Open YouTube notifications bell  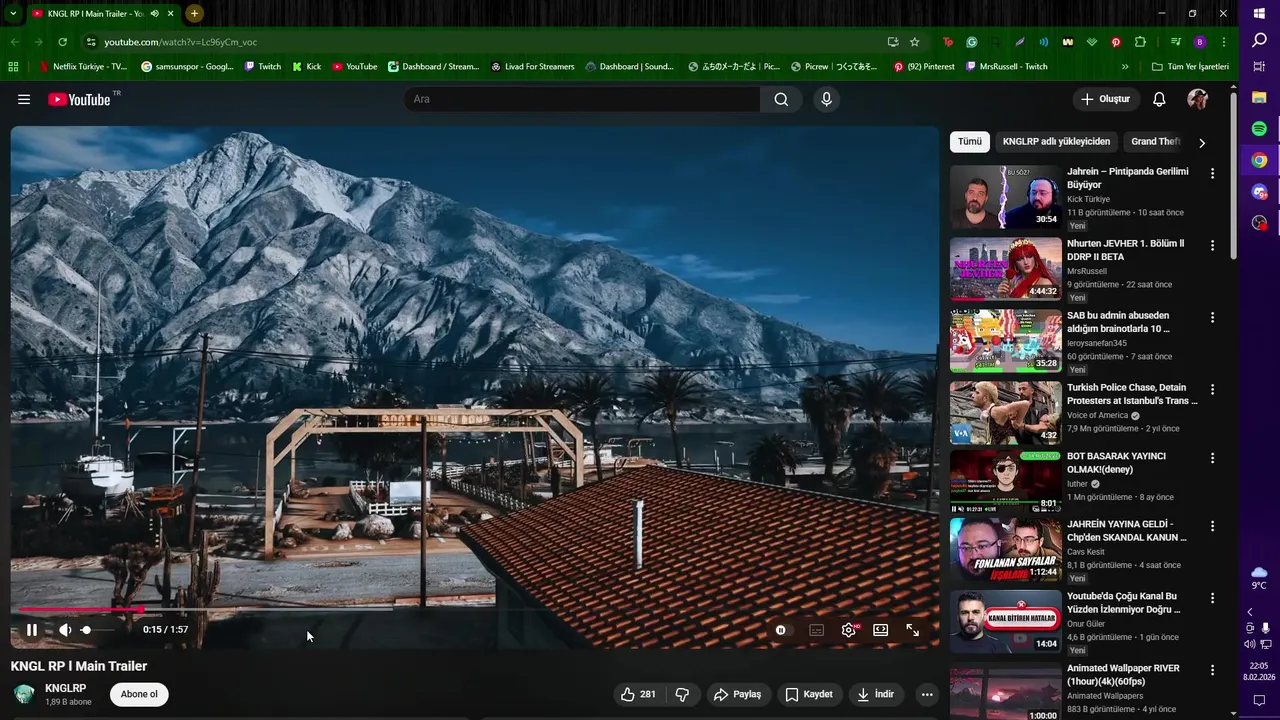1159,99
